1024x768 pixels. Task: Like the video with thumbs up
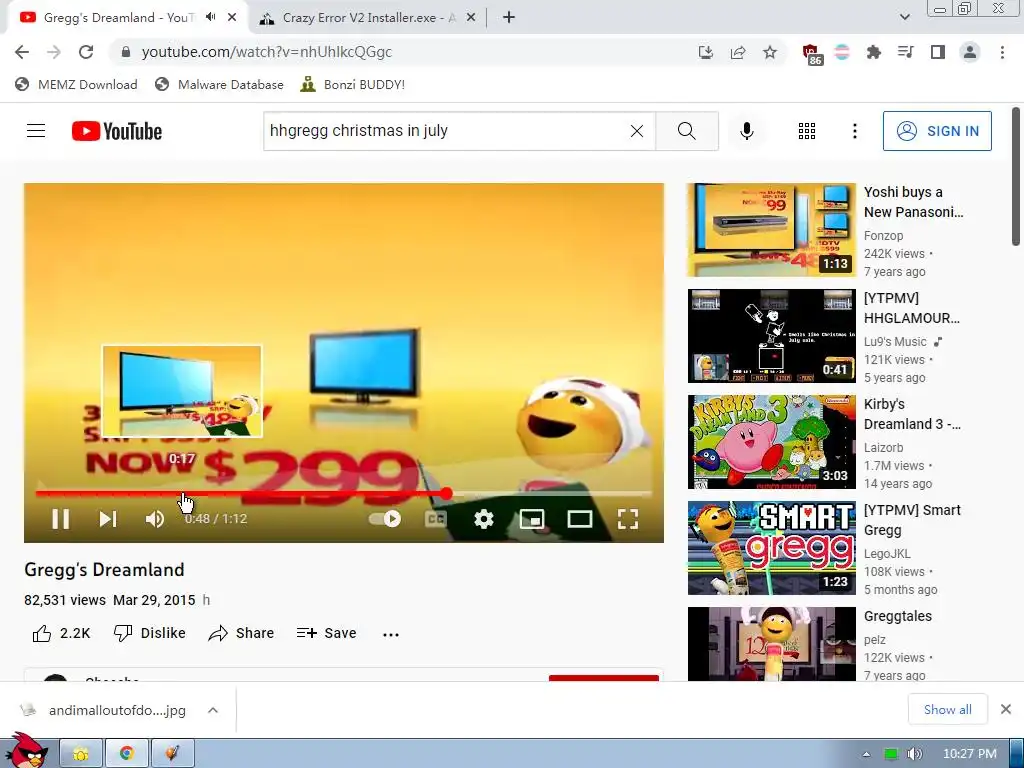pos(61,633)
